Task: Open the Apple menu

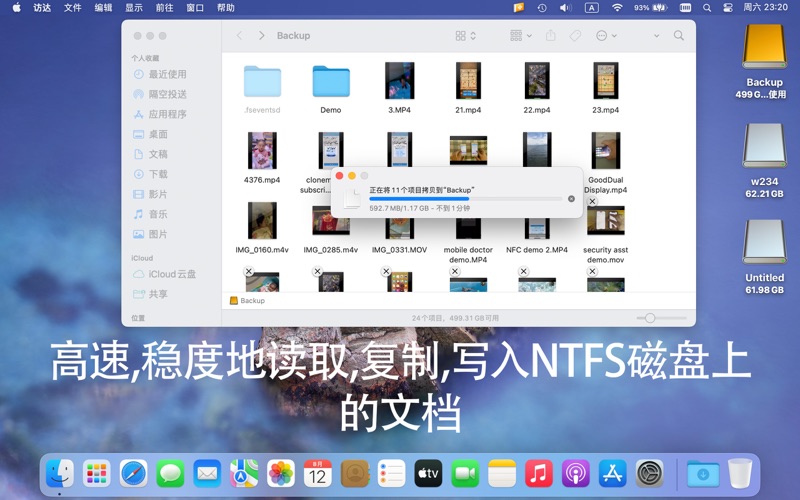Action: pyautogui.click(x=16, y=8)
